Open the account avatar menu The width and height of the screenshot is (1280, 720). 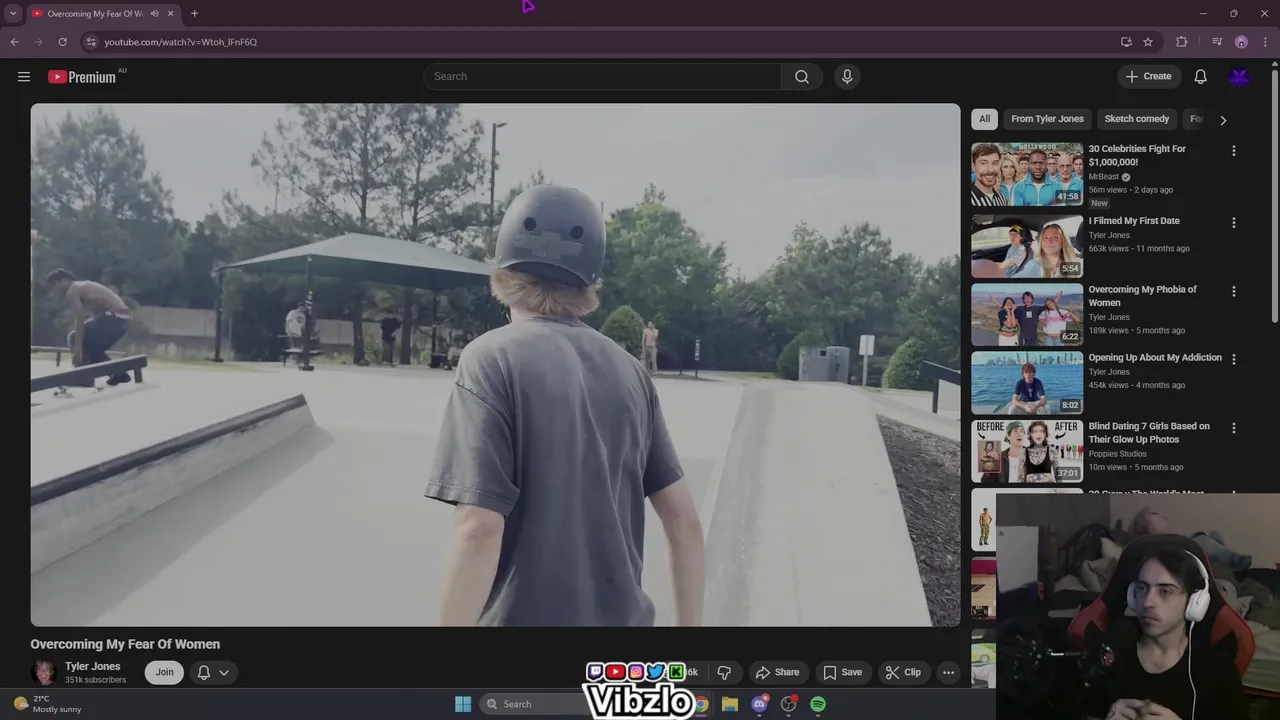point(1239,77)
